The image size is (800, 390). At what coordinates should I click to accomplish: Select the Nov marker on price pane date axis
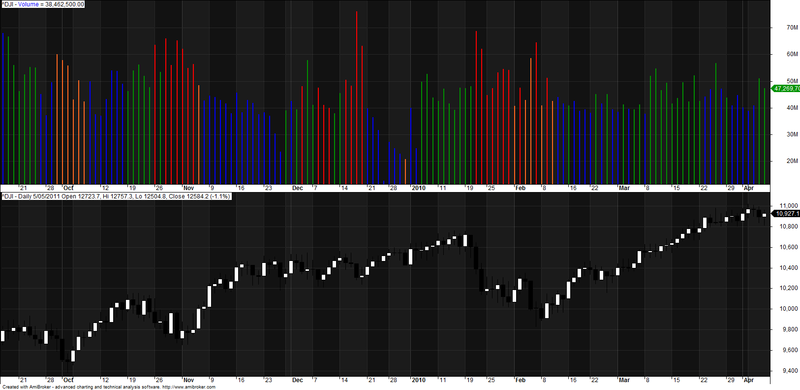(189, 380)
